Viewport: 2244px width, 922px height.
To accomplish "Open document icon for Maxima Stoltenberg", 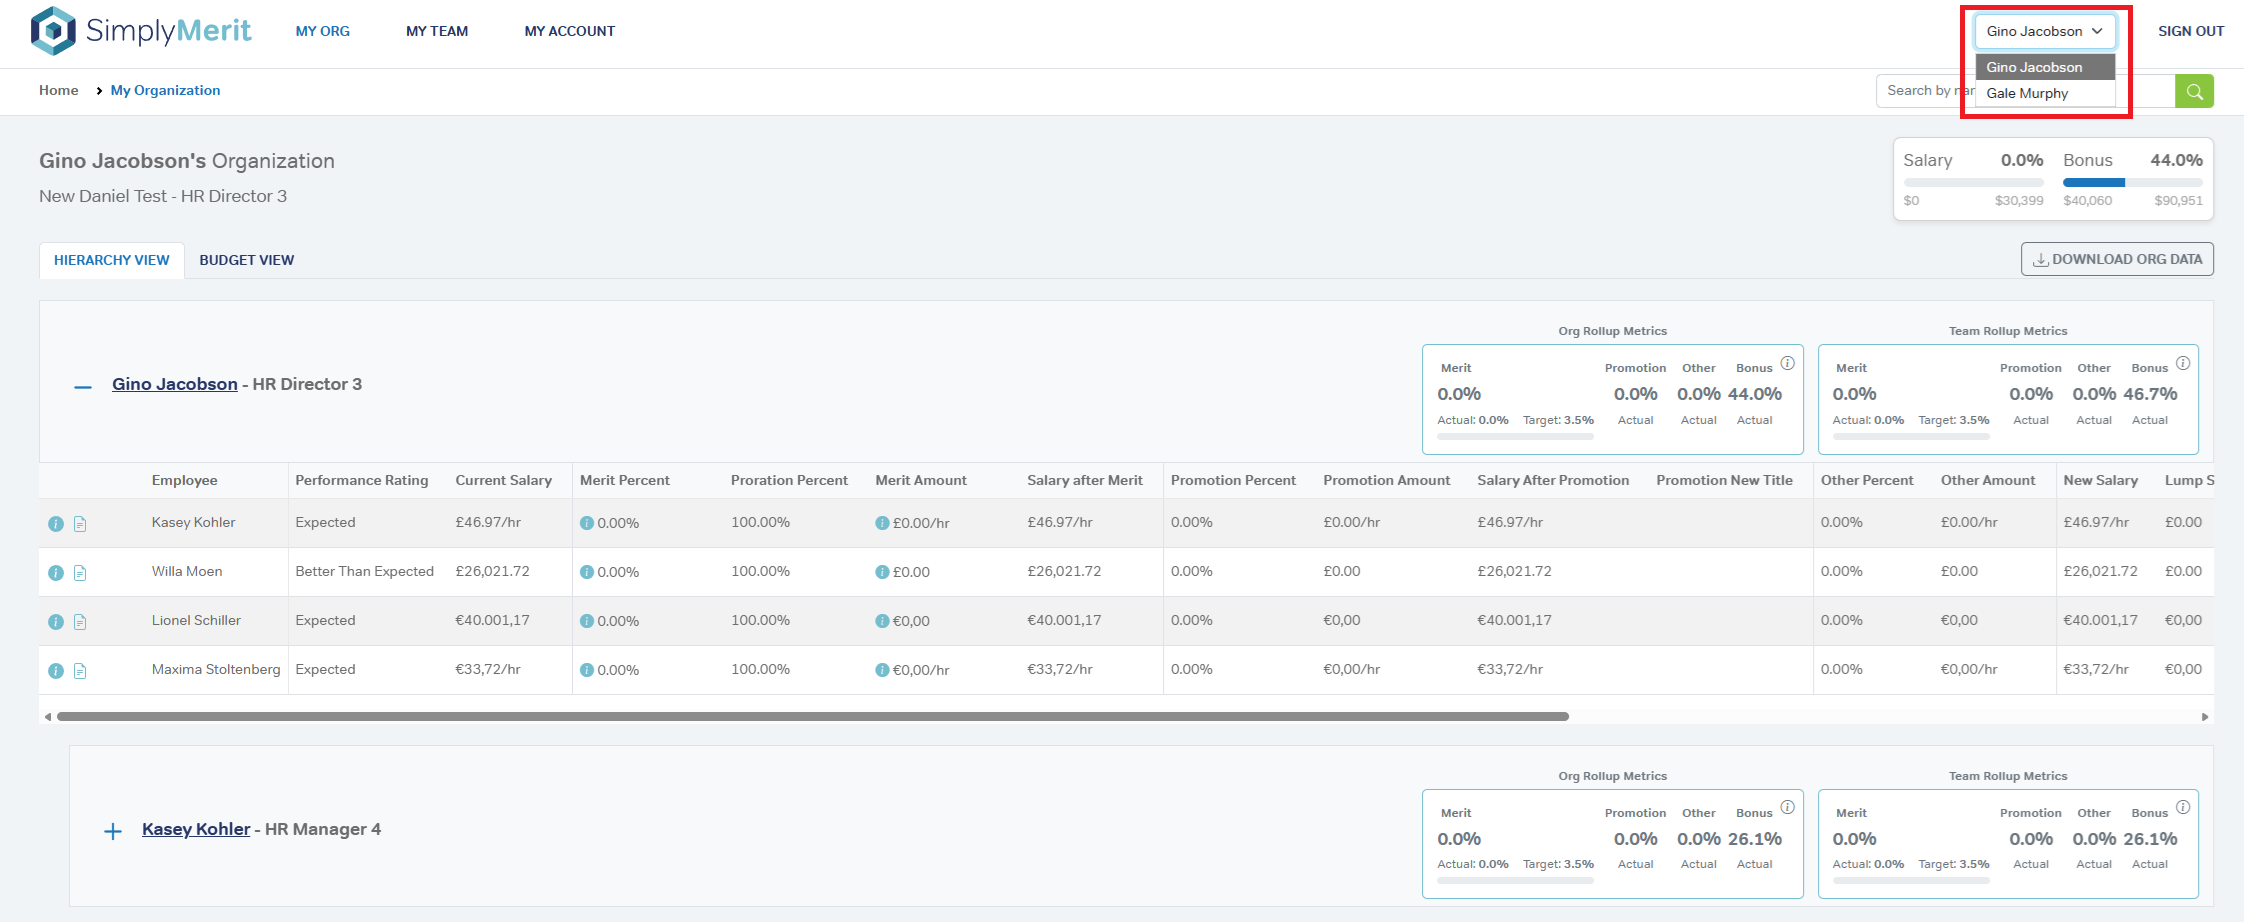I will pos(80,671).
